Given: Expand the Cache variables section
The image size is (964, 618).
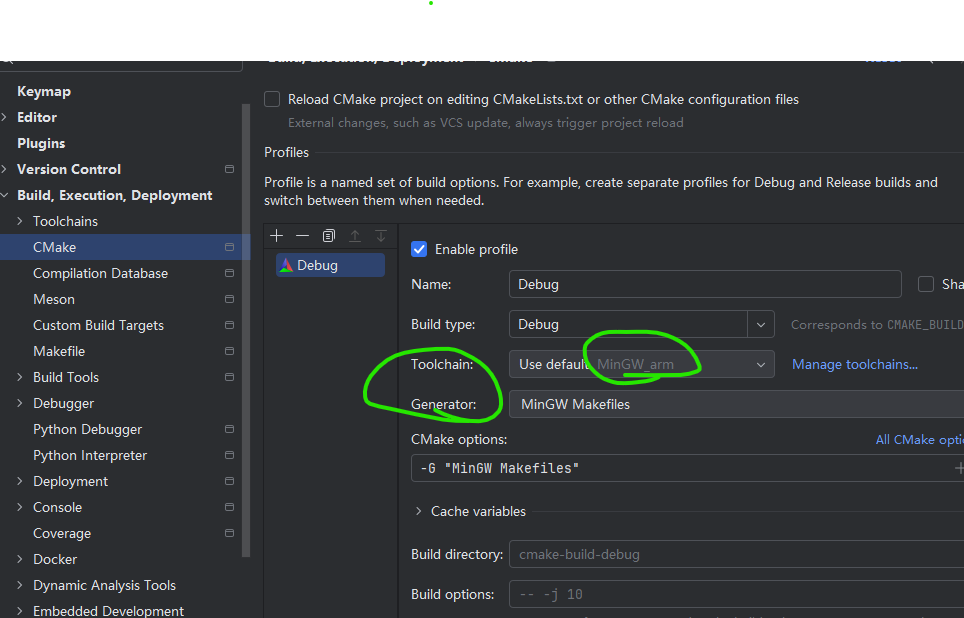Looking at the screenshot, I should pos(419,511).
